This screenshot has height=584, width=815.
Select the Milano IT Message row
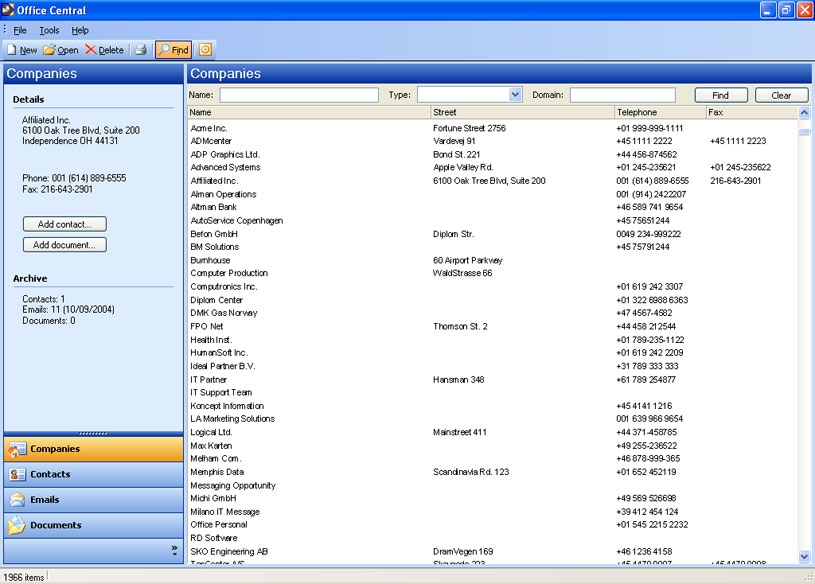pyautogui.click(x=492, y=512)
